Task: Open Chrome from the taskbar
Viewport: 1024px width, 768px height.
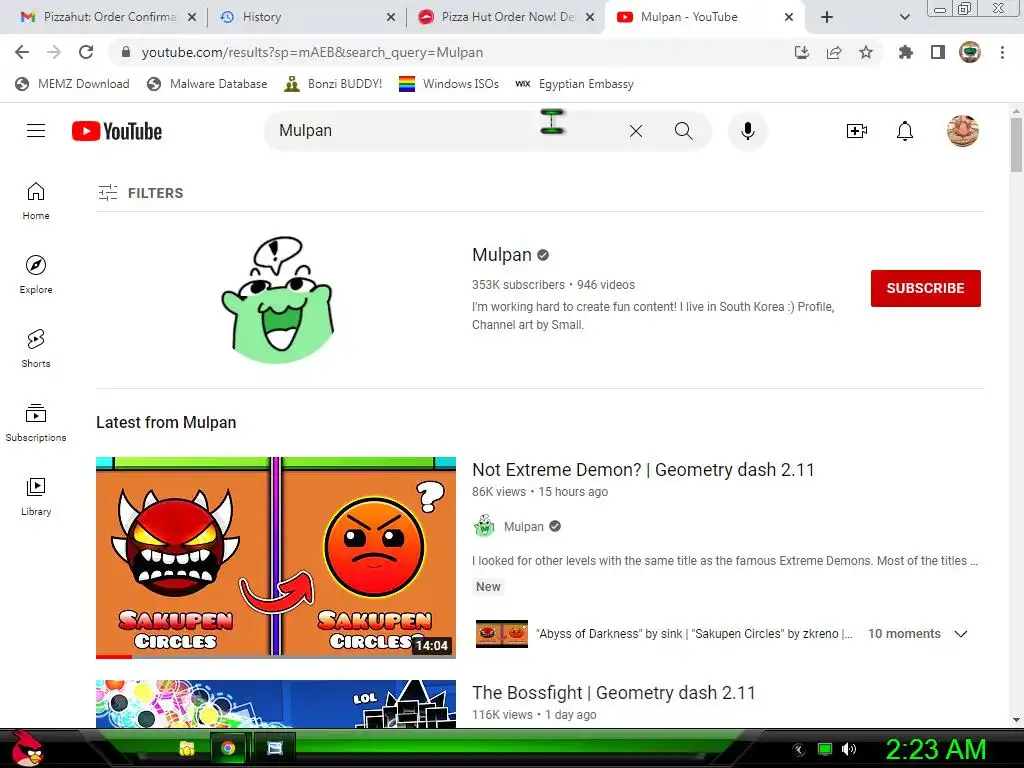Action: [x=228, y=748]
